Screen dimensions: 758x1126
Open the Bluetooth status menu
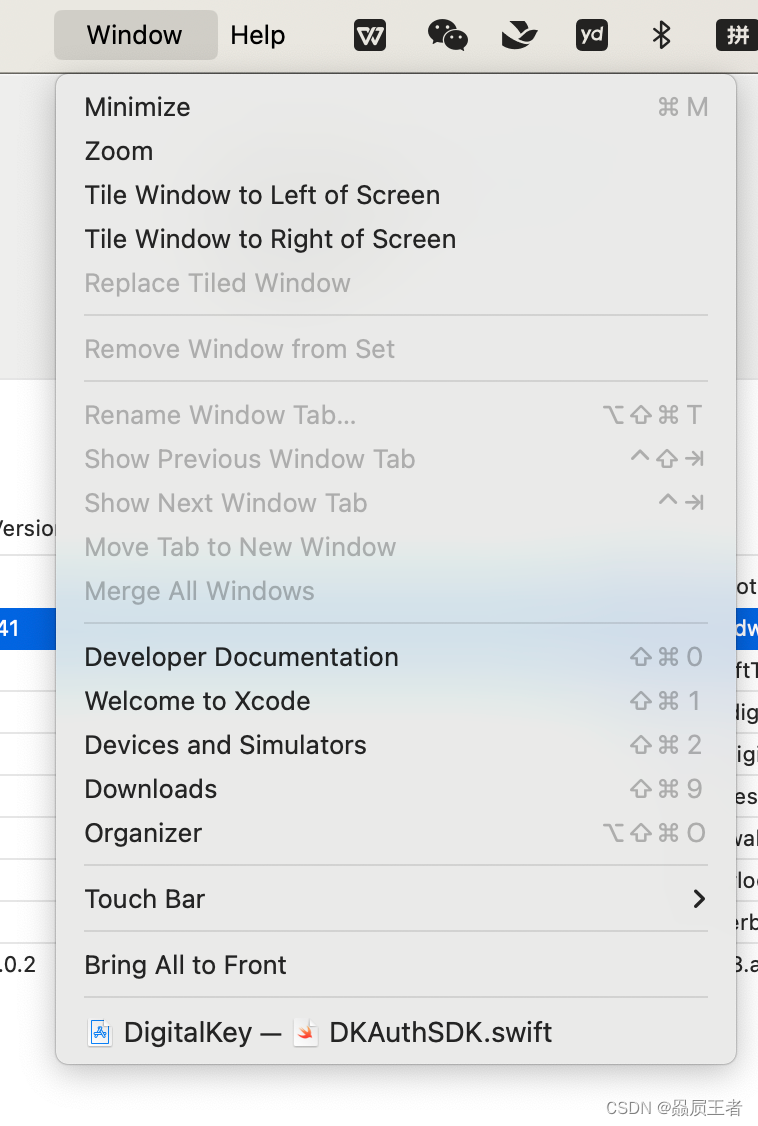pos(661,34)
